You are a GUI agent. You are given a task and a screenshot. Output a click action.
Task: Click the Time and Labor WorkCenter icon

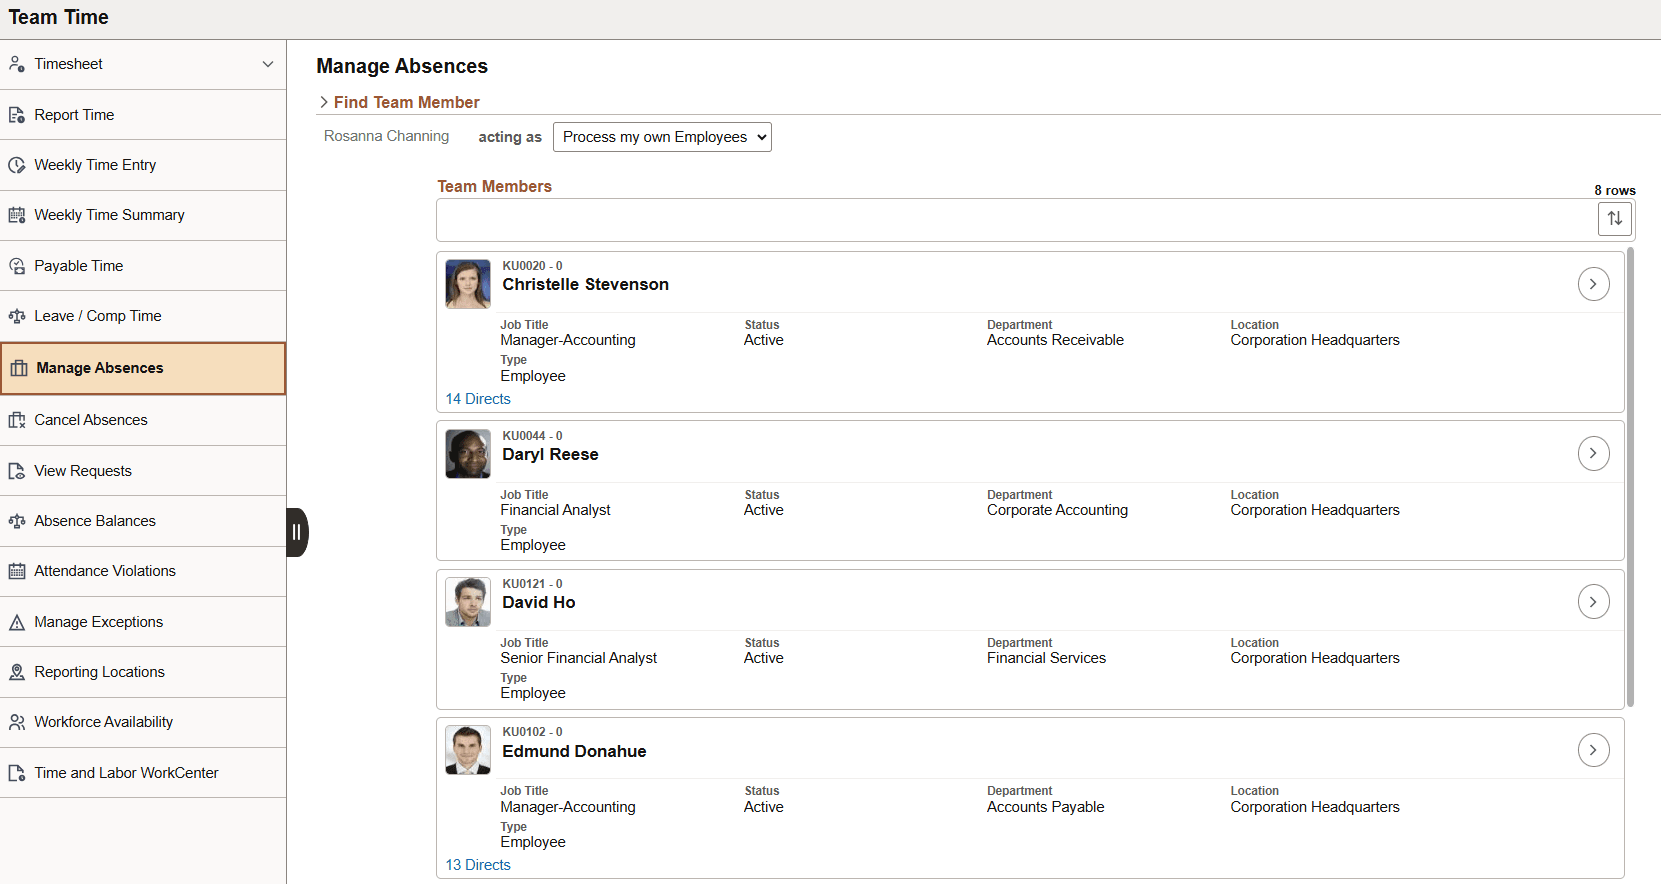click(17, 773)
